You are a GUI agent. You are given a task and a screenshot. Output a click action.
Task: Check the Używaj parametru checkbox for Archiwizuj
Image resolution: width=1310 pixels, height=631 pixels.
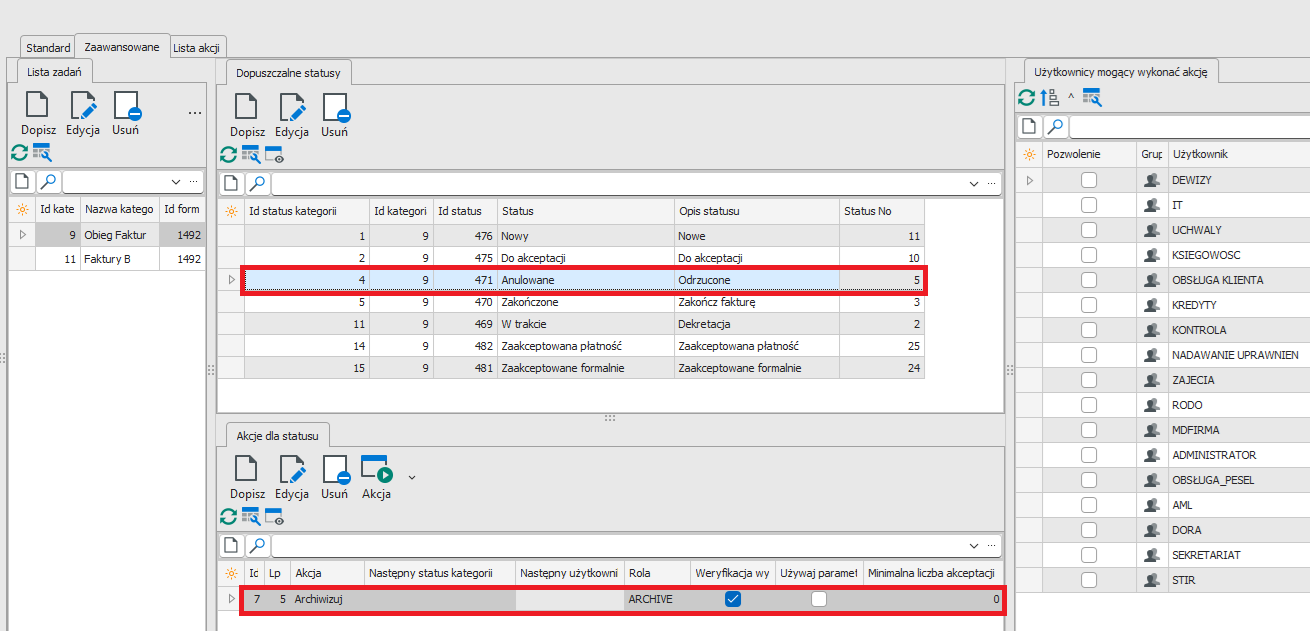tap(819, 599)
